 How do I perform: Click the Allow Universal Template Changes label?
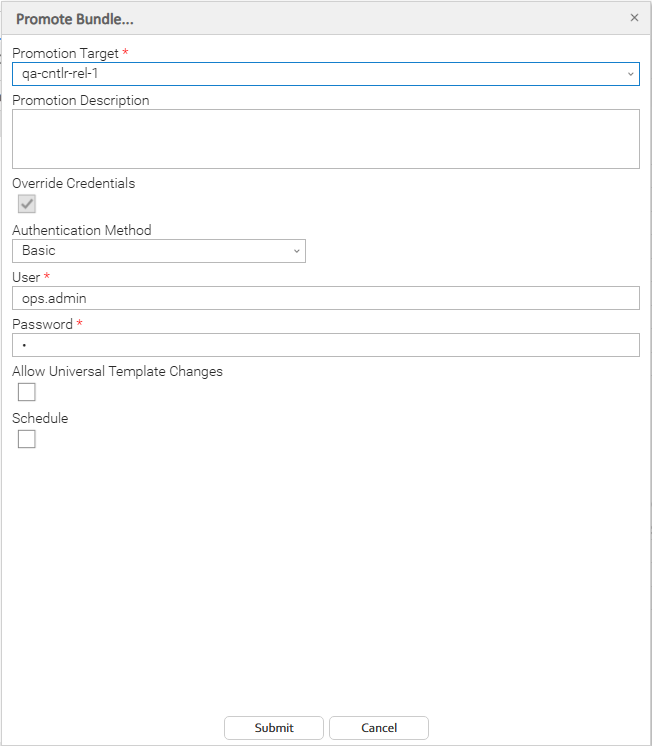coord(117,371)
